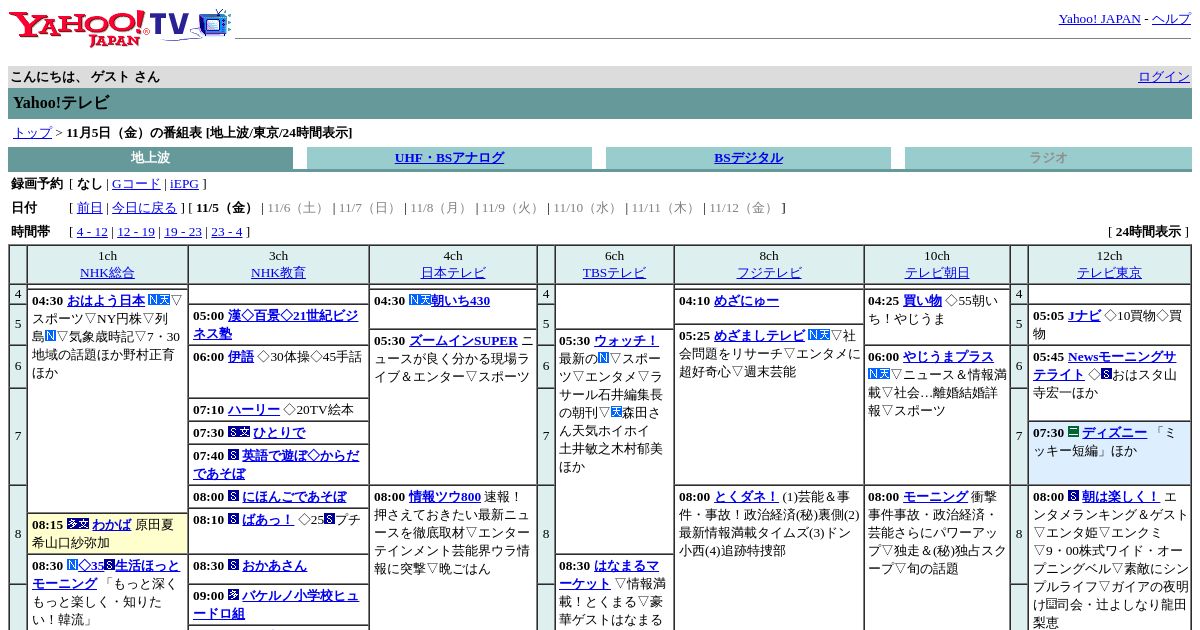Viewport: 1200px width, 630px height.
Task: Open テレビ朝日 channel link
Action: click(937, 273)
